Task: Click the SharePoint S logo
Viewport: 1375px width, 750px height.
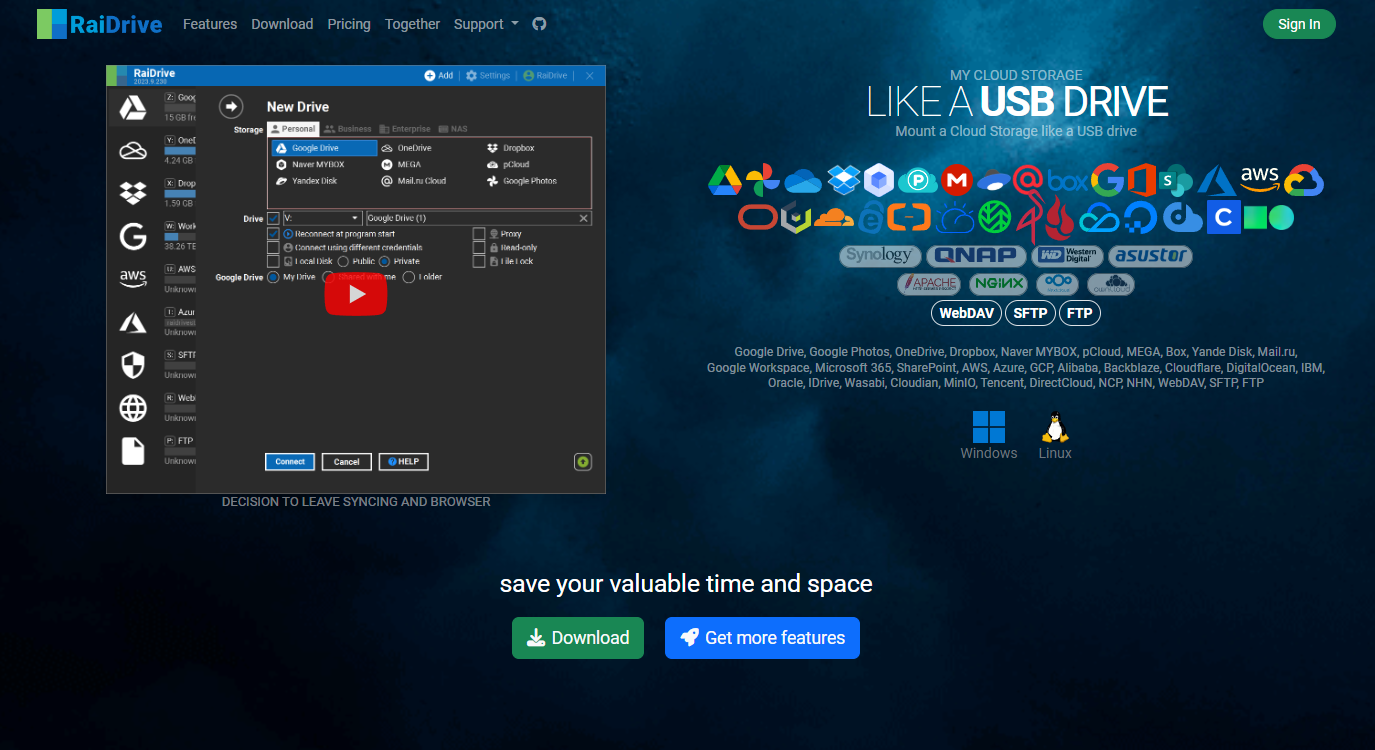Action: (1175, 181)
